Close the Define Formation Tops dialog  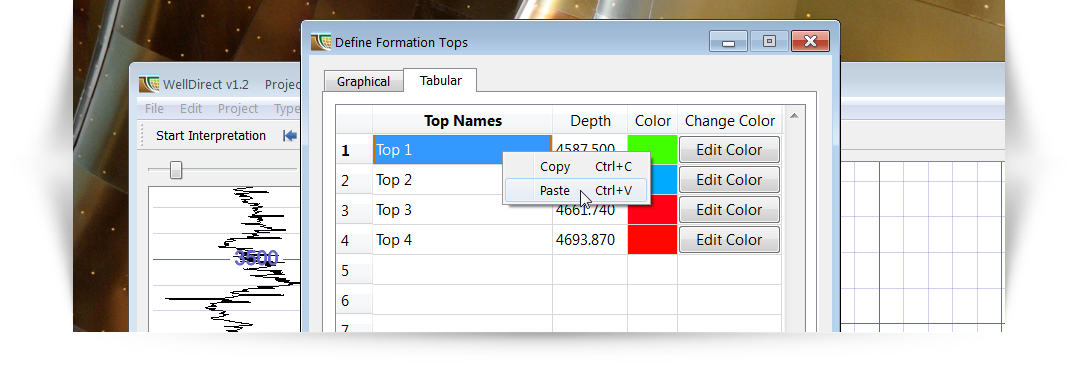811,41
